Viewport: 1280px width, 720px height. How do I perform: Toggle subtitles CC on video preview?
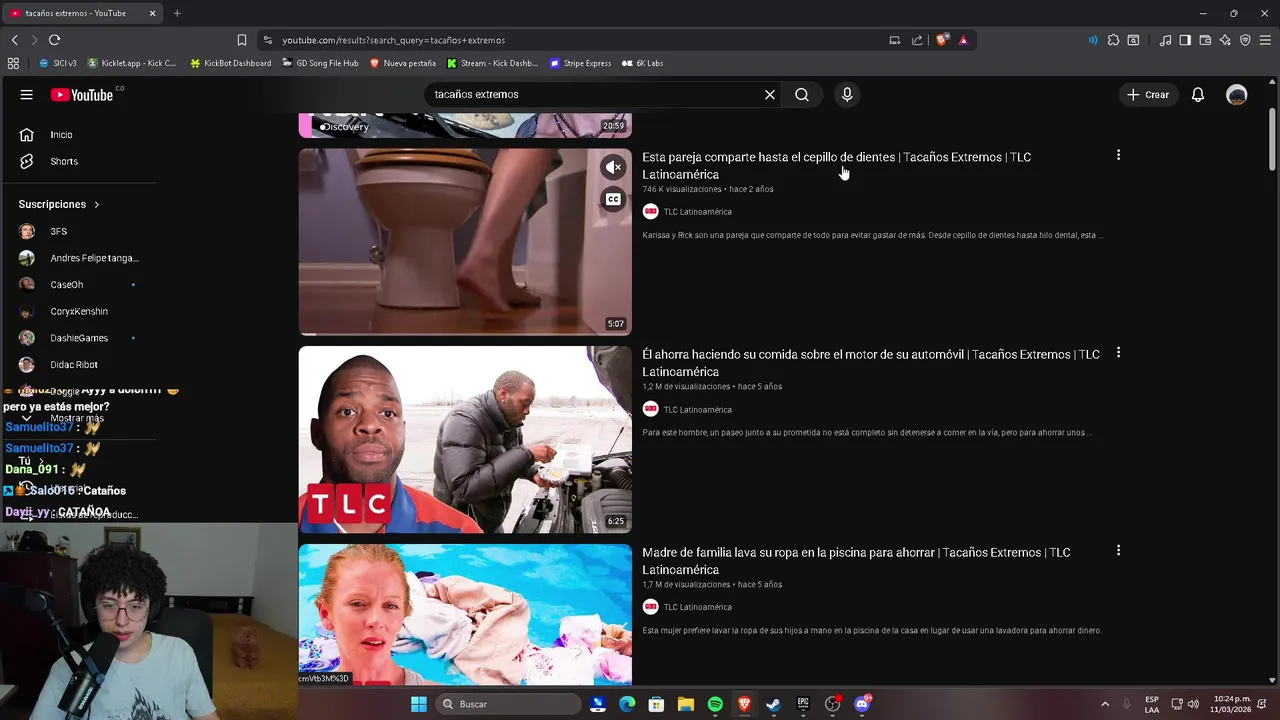(613, 199)
